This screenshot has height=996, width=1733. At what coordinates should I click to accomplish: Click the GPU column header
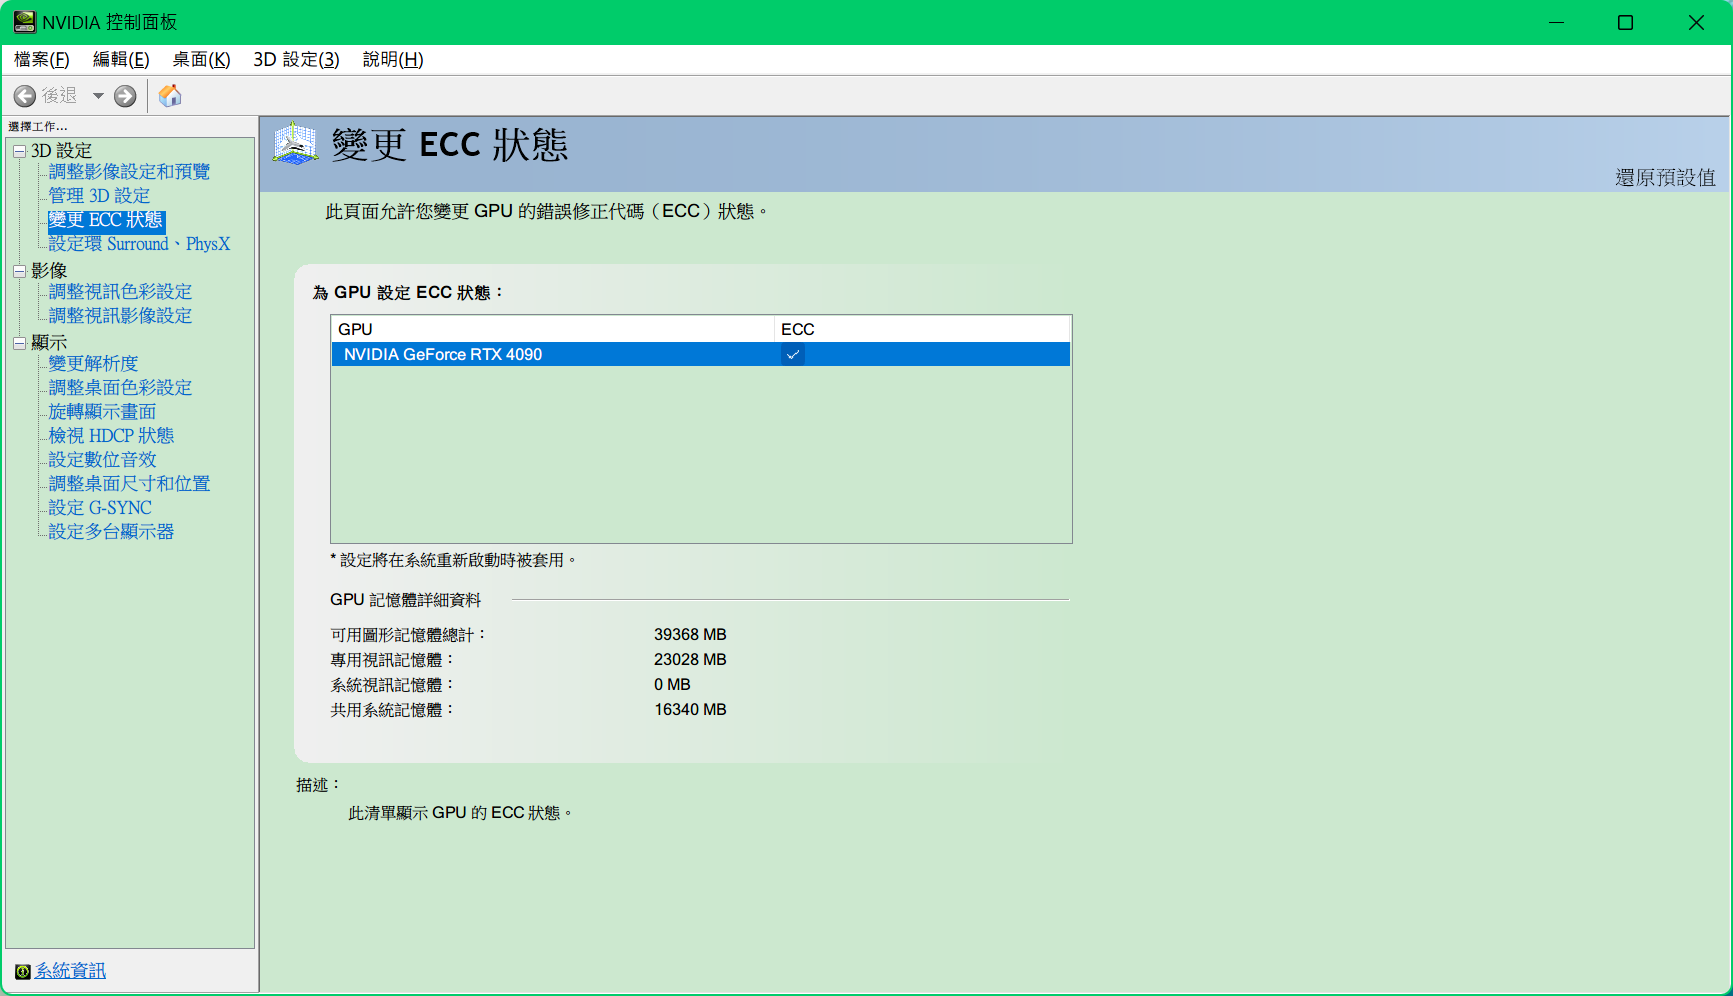553,329
